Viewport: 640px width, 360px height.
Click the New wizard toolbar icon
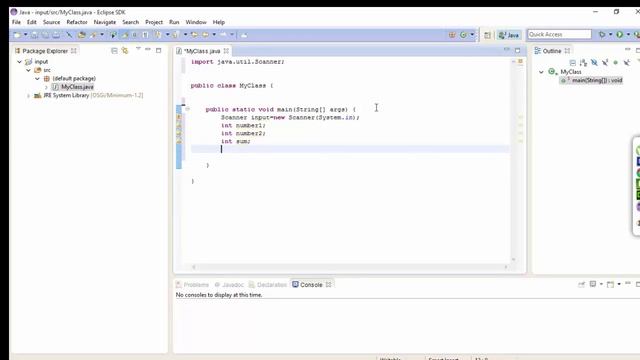[17, 35]
